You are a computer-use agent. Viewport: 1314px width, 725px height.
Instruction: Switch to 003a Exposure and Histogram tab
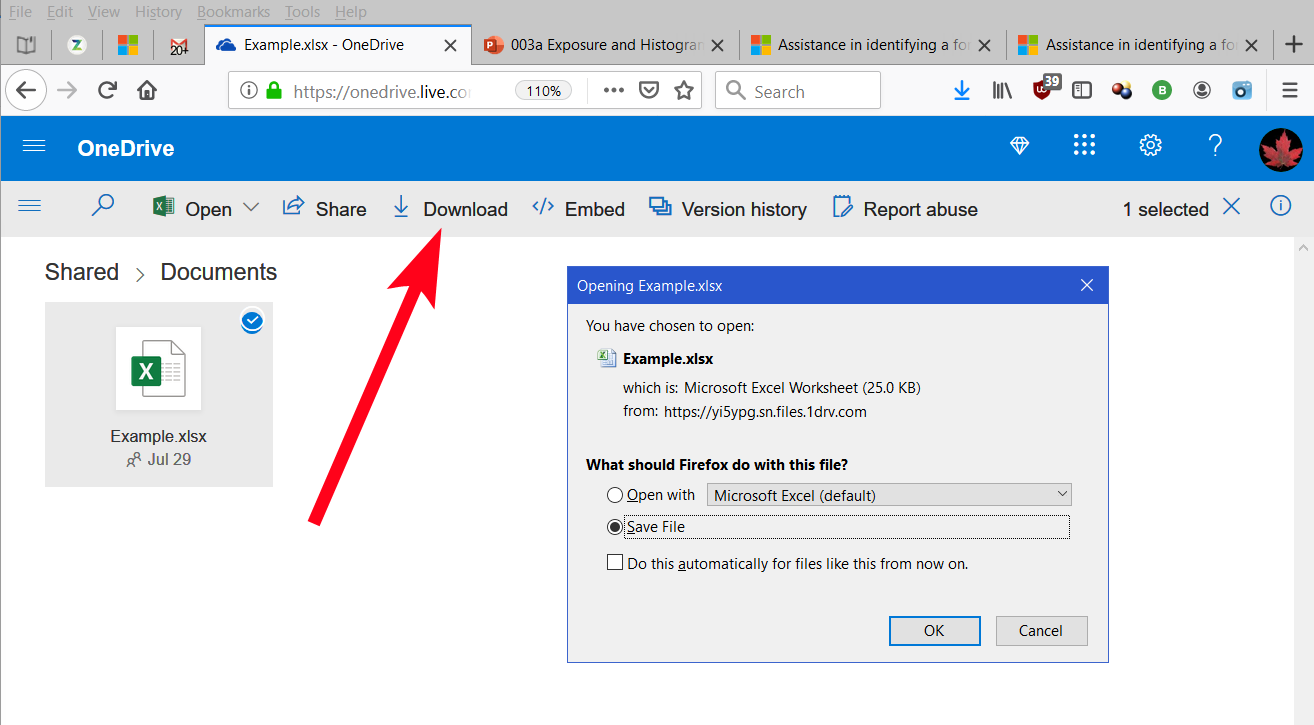coord(606,45)
